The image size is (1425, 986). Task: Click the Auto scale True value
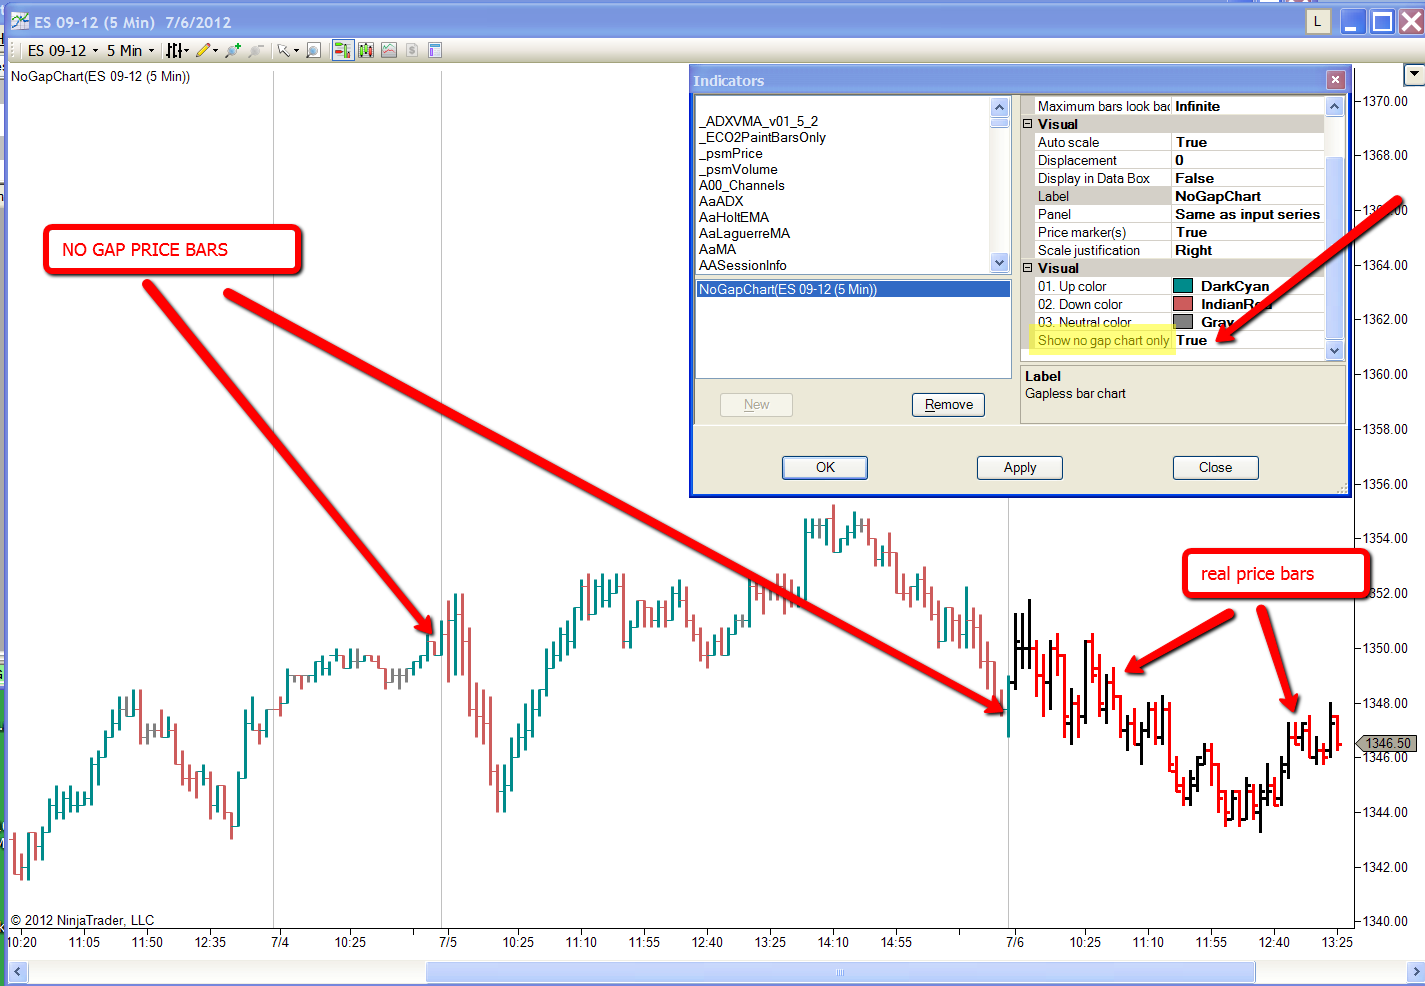point(1248,142)
